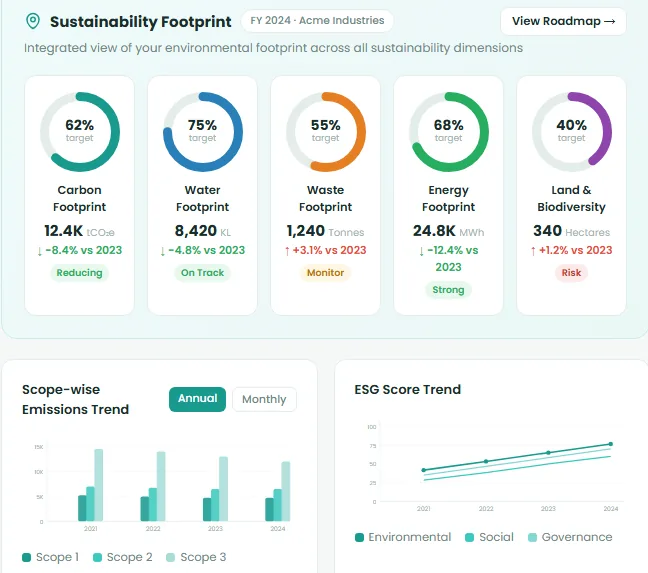Screen dimensions: 648x573
Task: Click the Risk status badge
Action: (x=571, y=273)
